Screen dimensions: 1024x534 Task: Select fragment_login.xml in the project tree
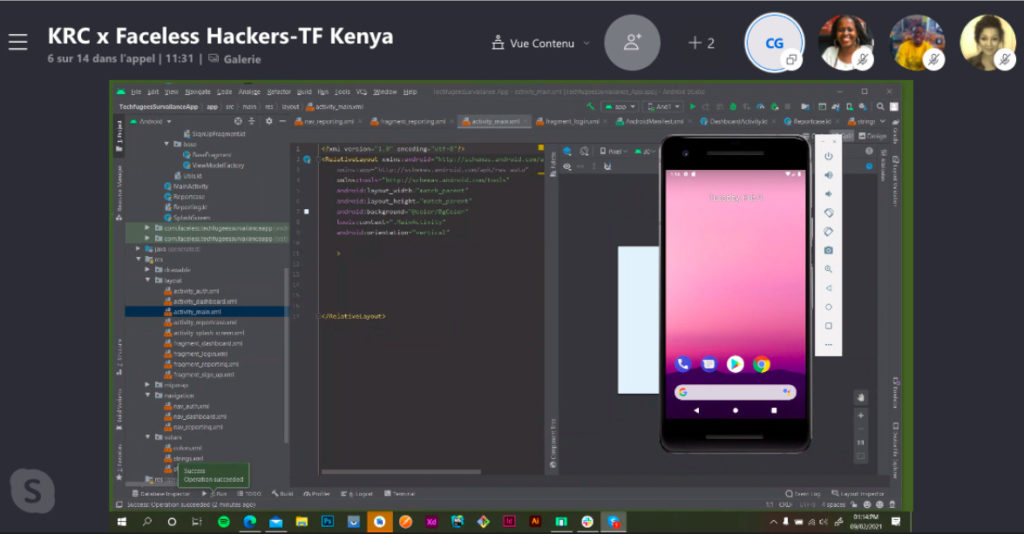tap(196, 354)
